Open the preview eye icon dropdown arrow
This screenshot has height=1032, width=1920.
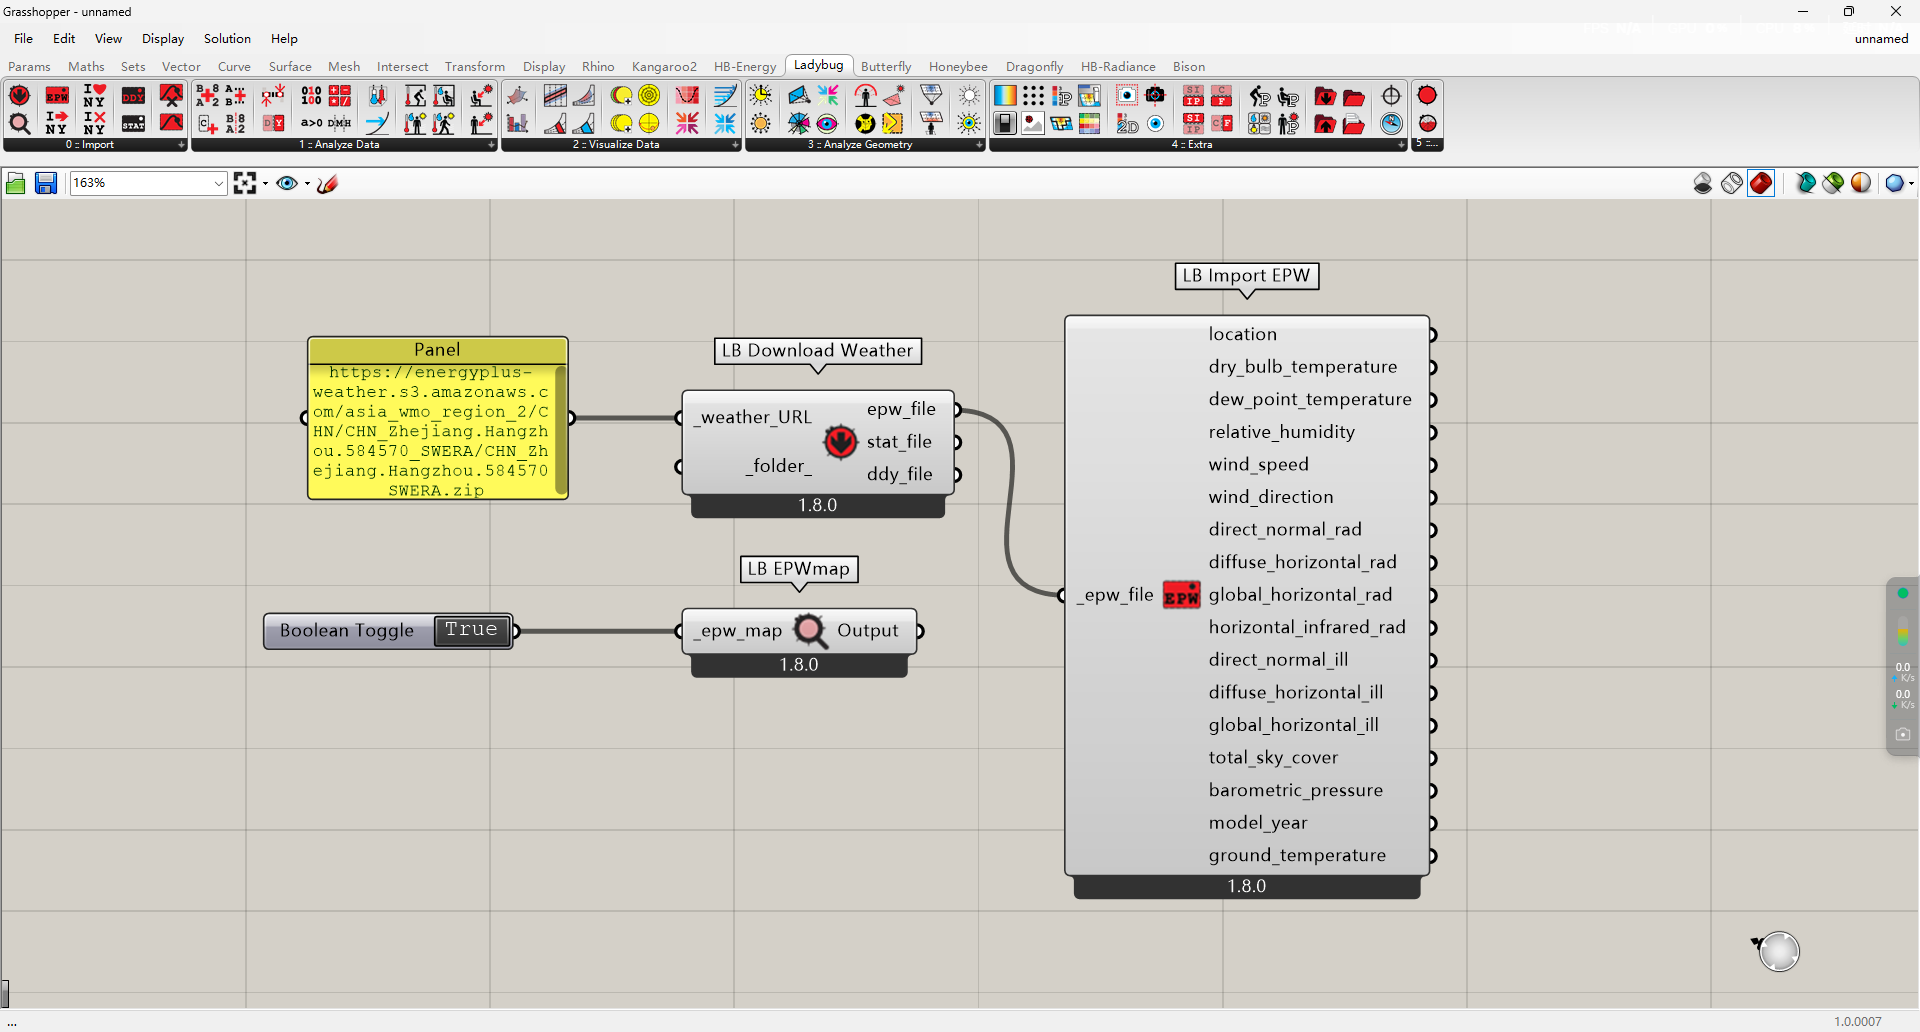(x=307, y=183)
